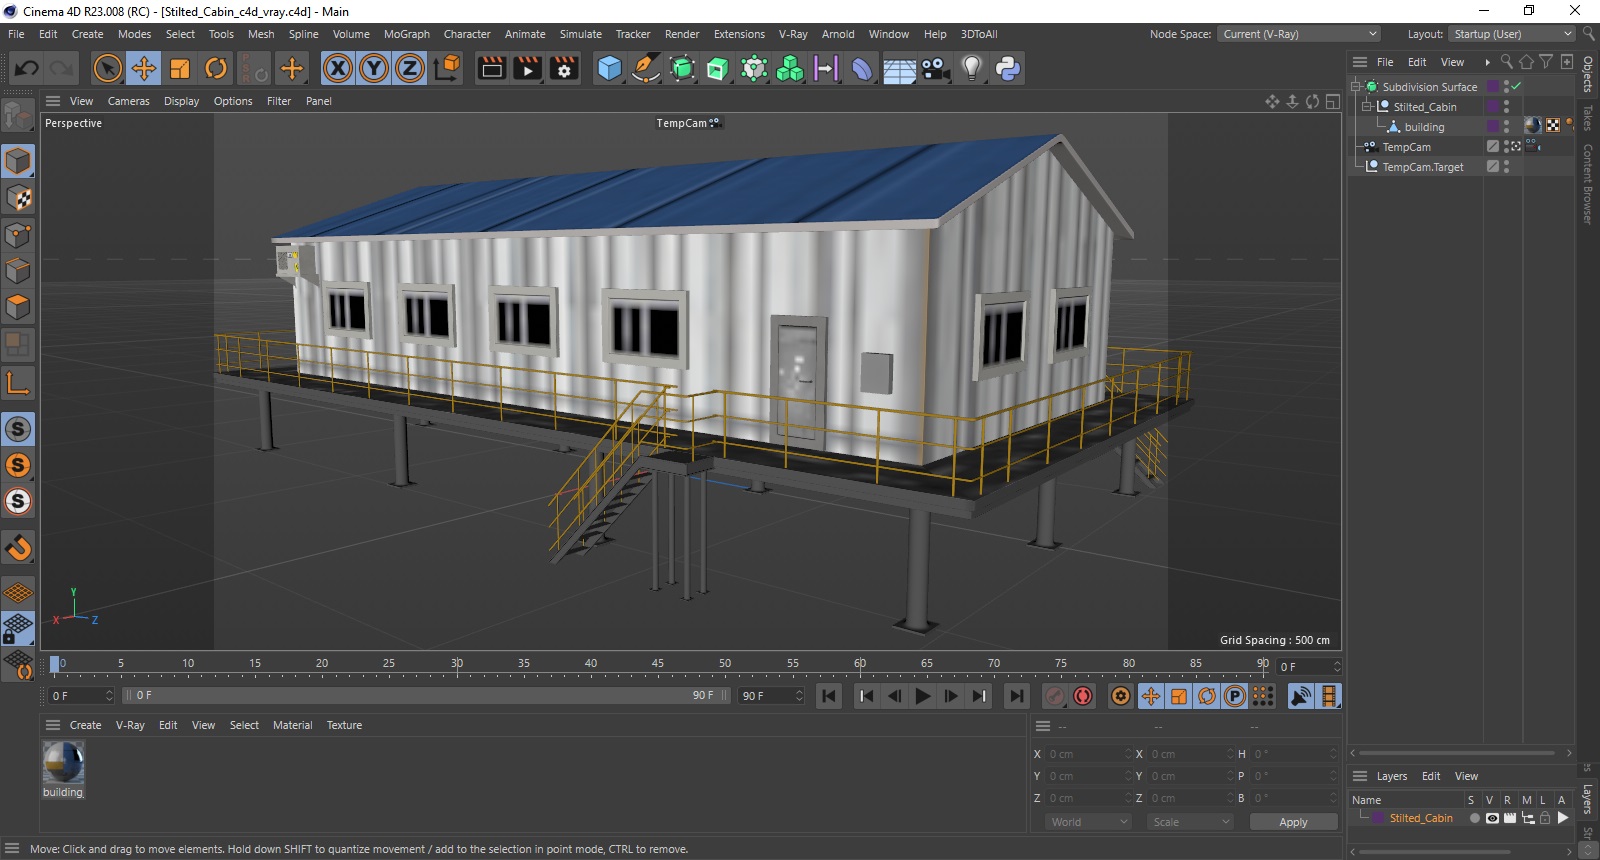The height and width of the screenshot is (860, 1600).
Task: Add a Subdivision Surface generator
Action: (x=682, y=68)
